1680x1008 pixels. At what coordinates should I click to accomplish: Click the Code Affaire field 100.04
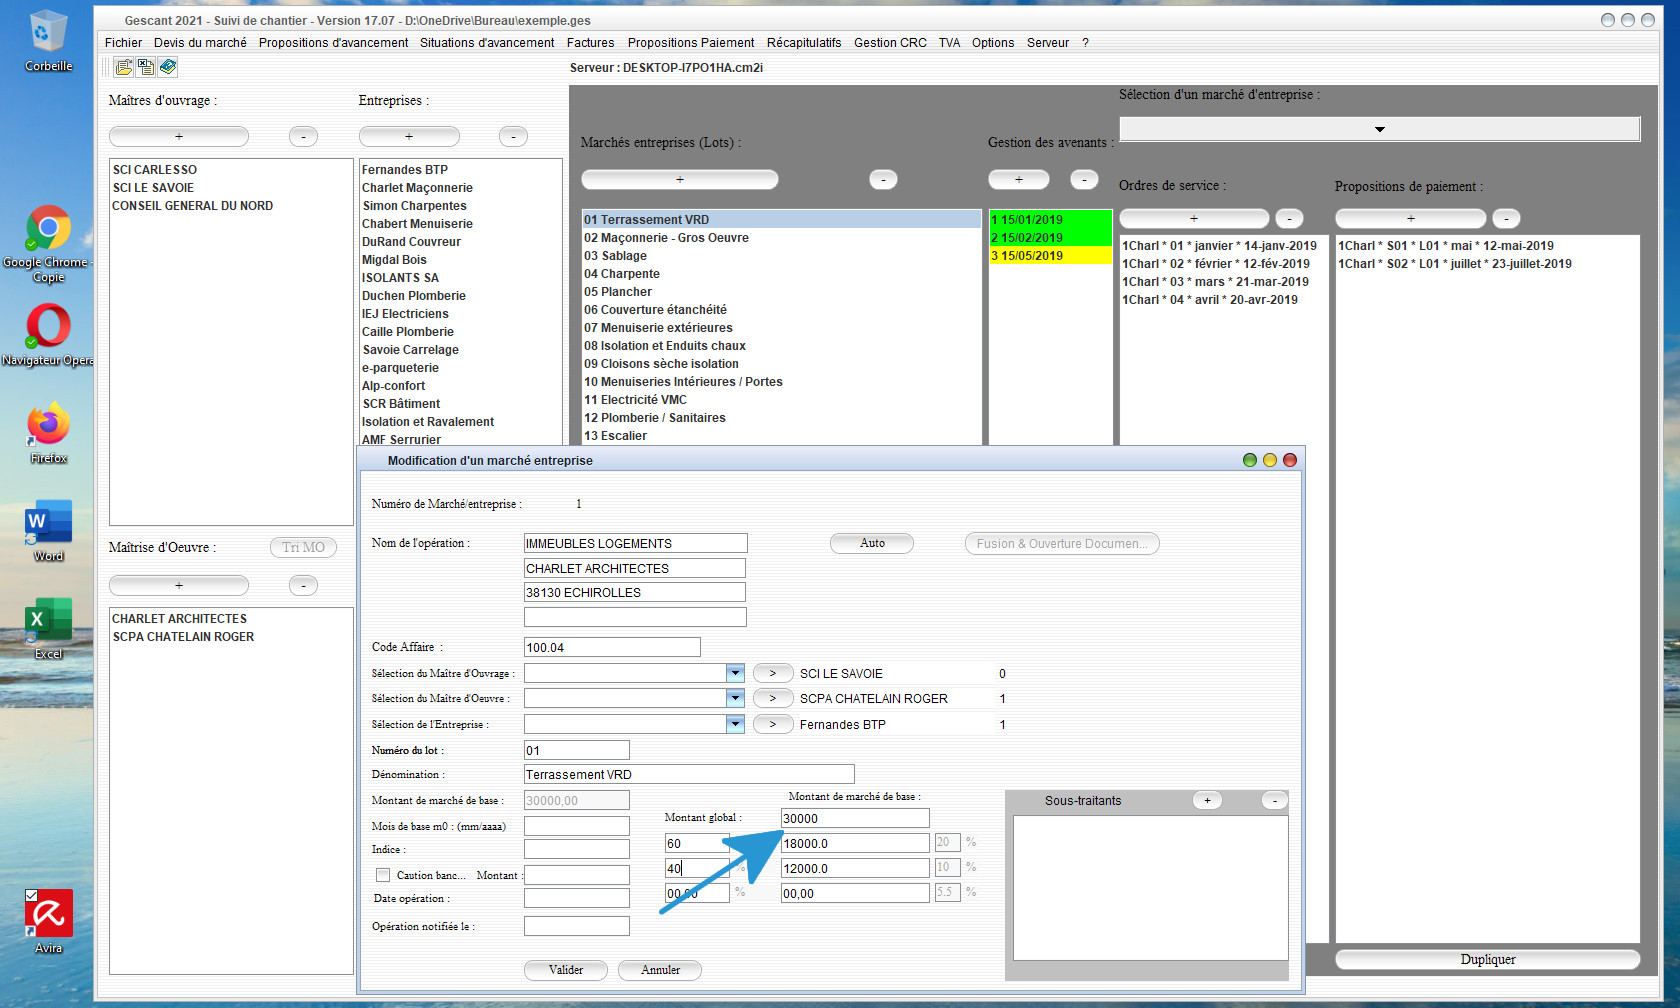click(612, 647)
